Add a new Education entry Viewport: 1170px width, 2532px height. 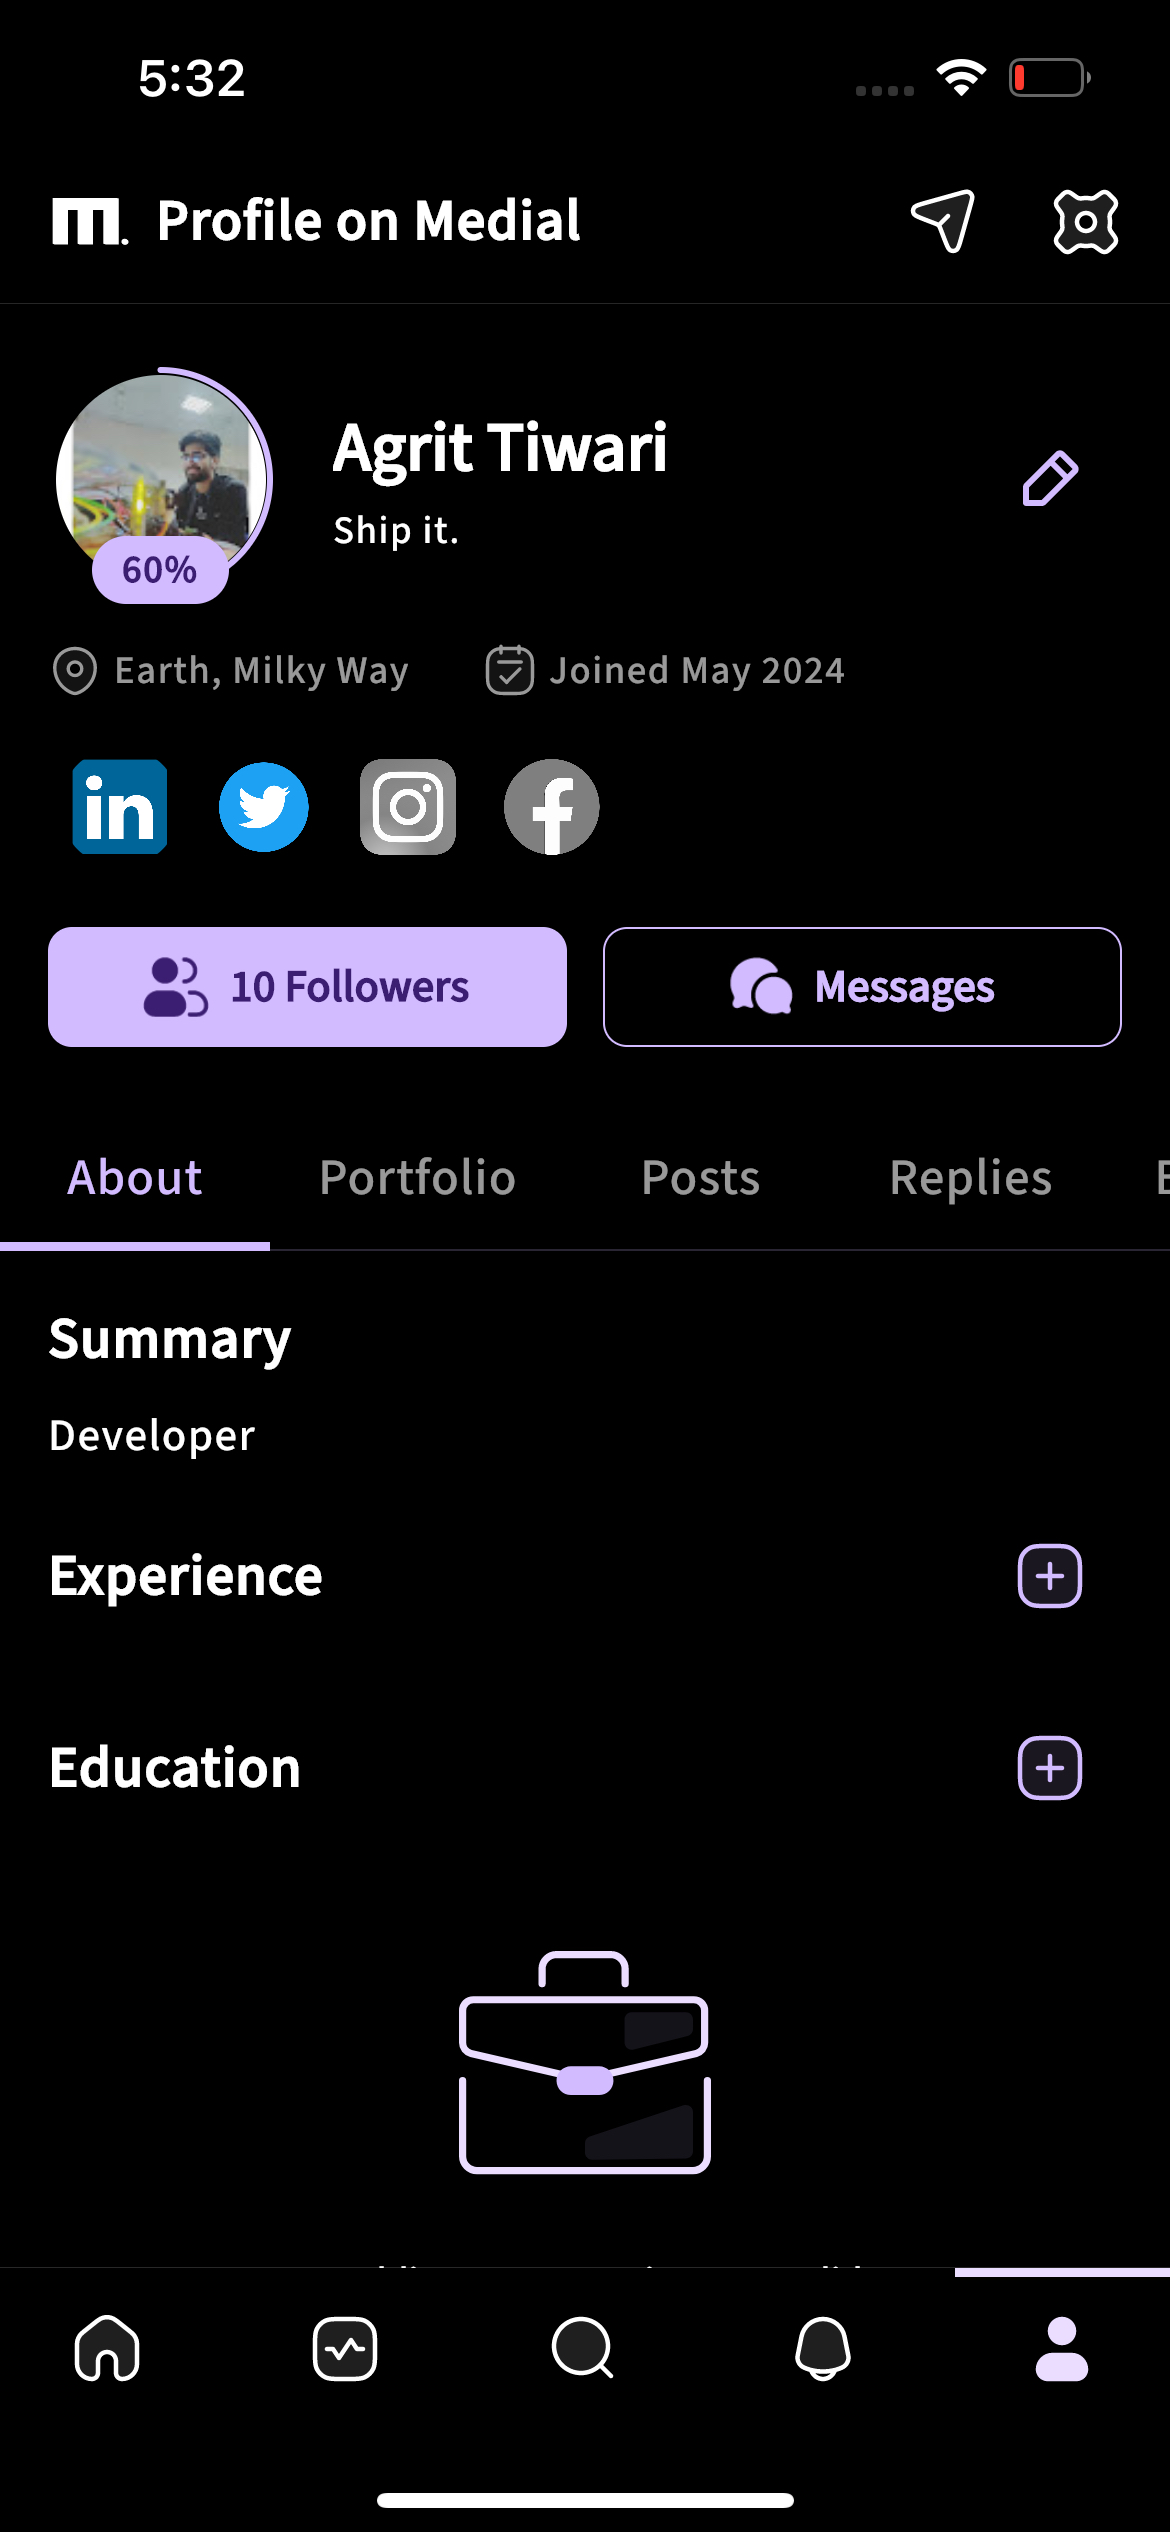[x=1050, y=1768]
